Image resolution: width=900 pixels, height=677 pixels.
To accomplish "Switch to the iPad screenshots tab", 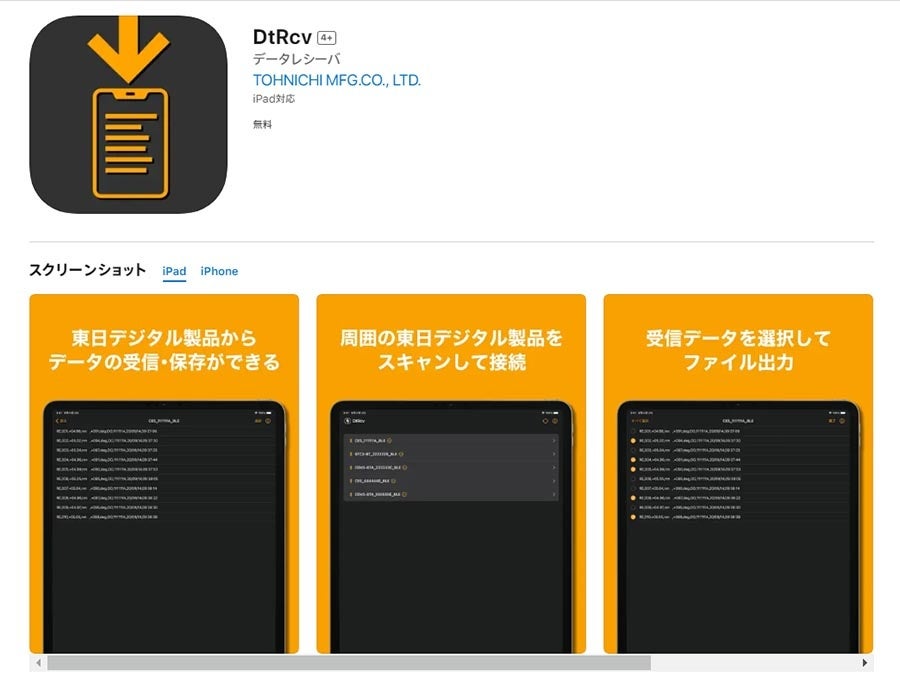I will tap(174, 271).
